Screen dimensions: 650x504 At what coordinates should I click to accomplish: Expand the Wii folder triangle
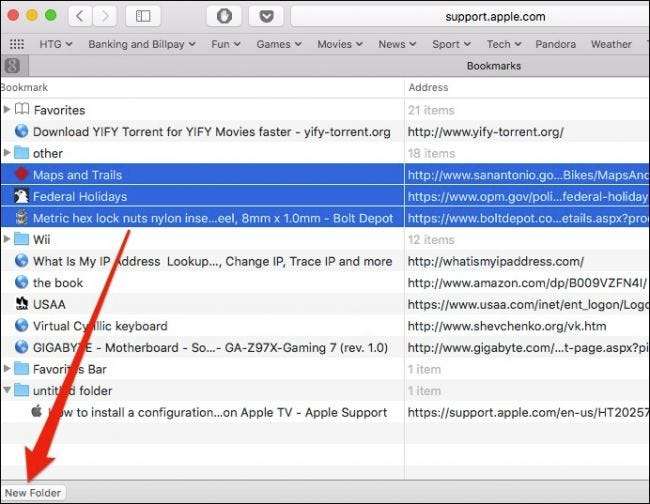coord(7,239)
